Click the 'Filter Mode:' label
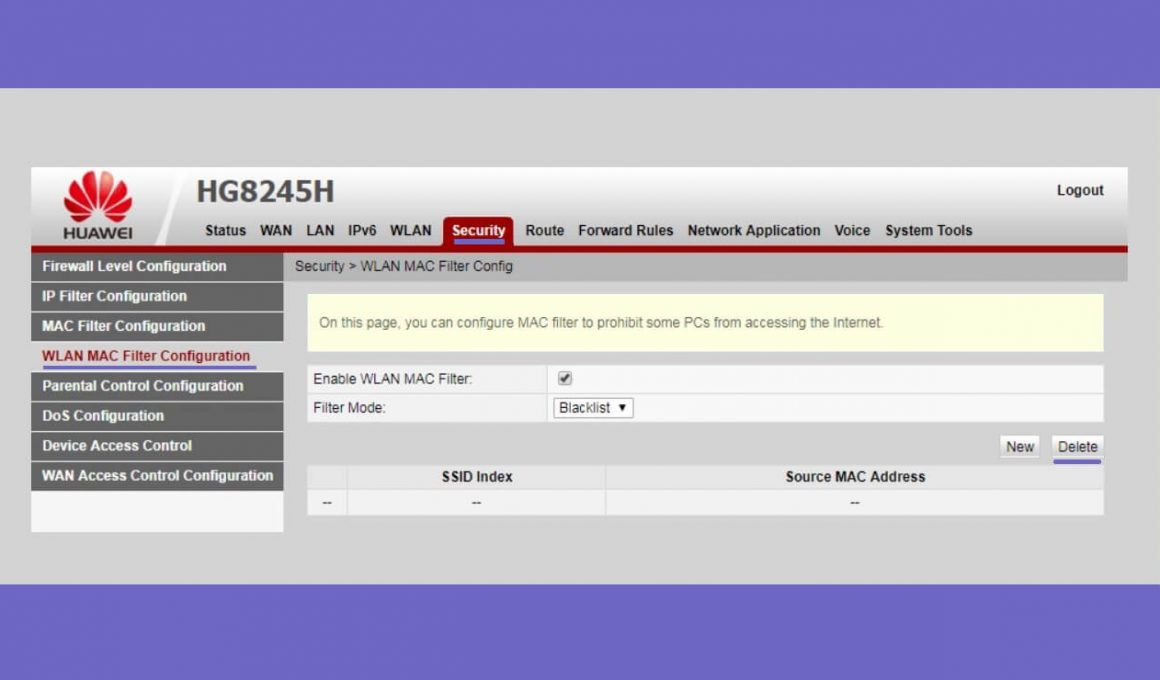Viewport: 1160px width, 680px height. click(349, 408)
